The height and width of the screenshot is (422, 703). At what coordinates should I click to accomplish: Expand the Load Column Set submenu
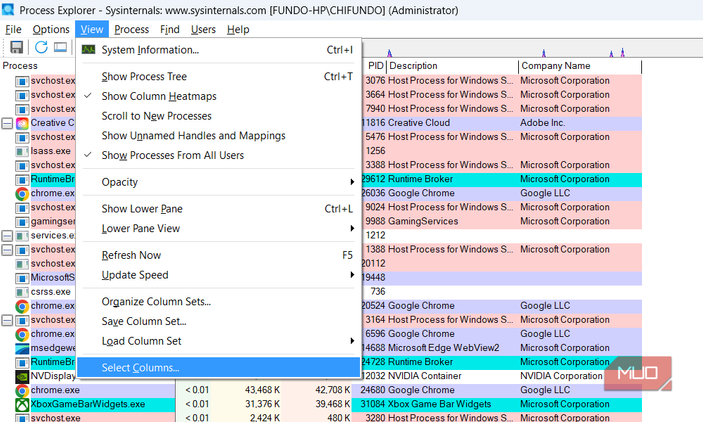pos(218,341)
